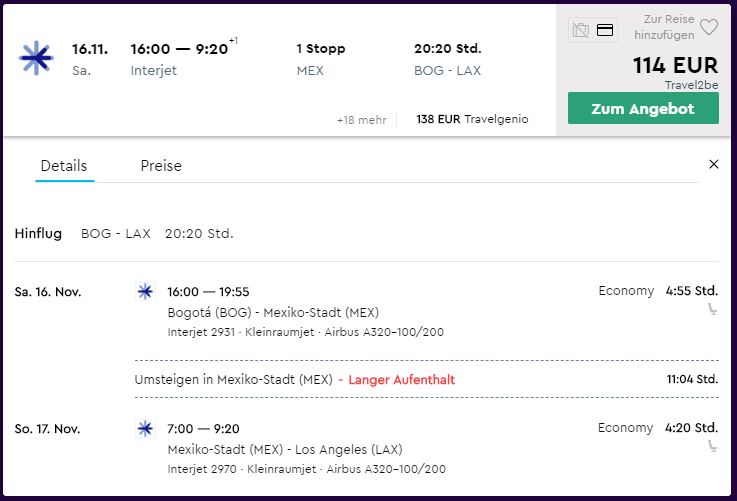Click the 1 Stopp MEX summary
Viewport: 737px width, 501px height.
pos(321,59)
